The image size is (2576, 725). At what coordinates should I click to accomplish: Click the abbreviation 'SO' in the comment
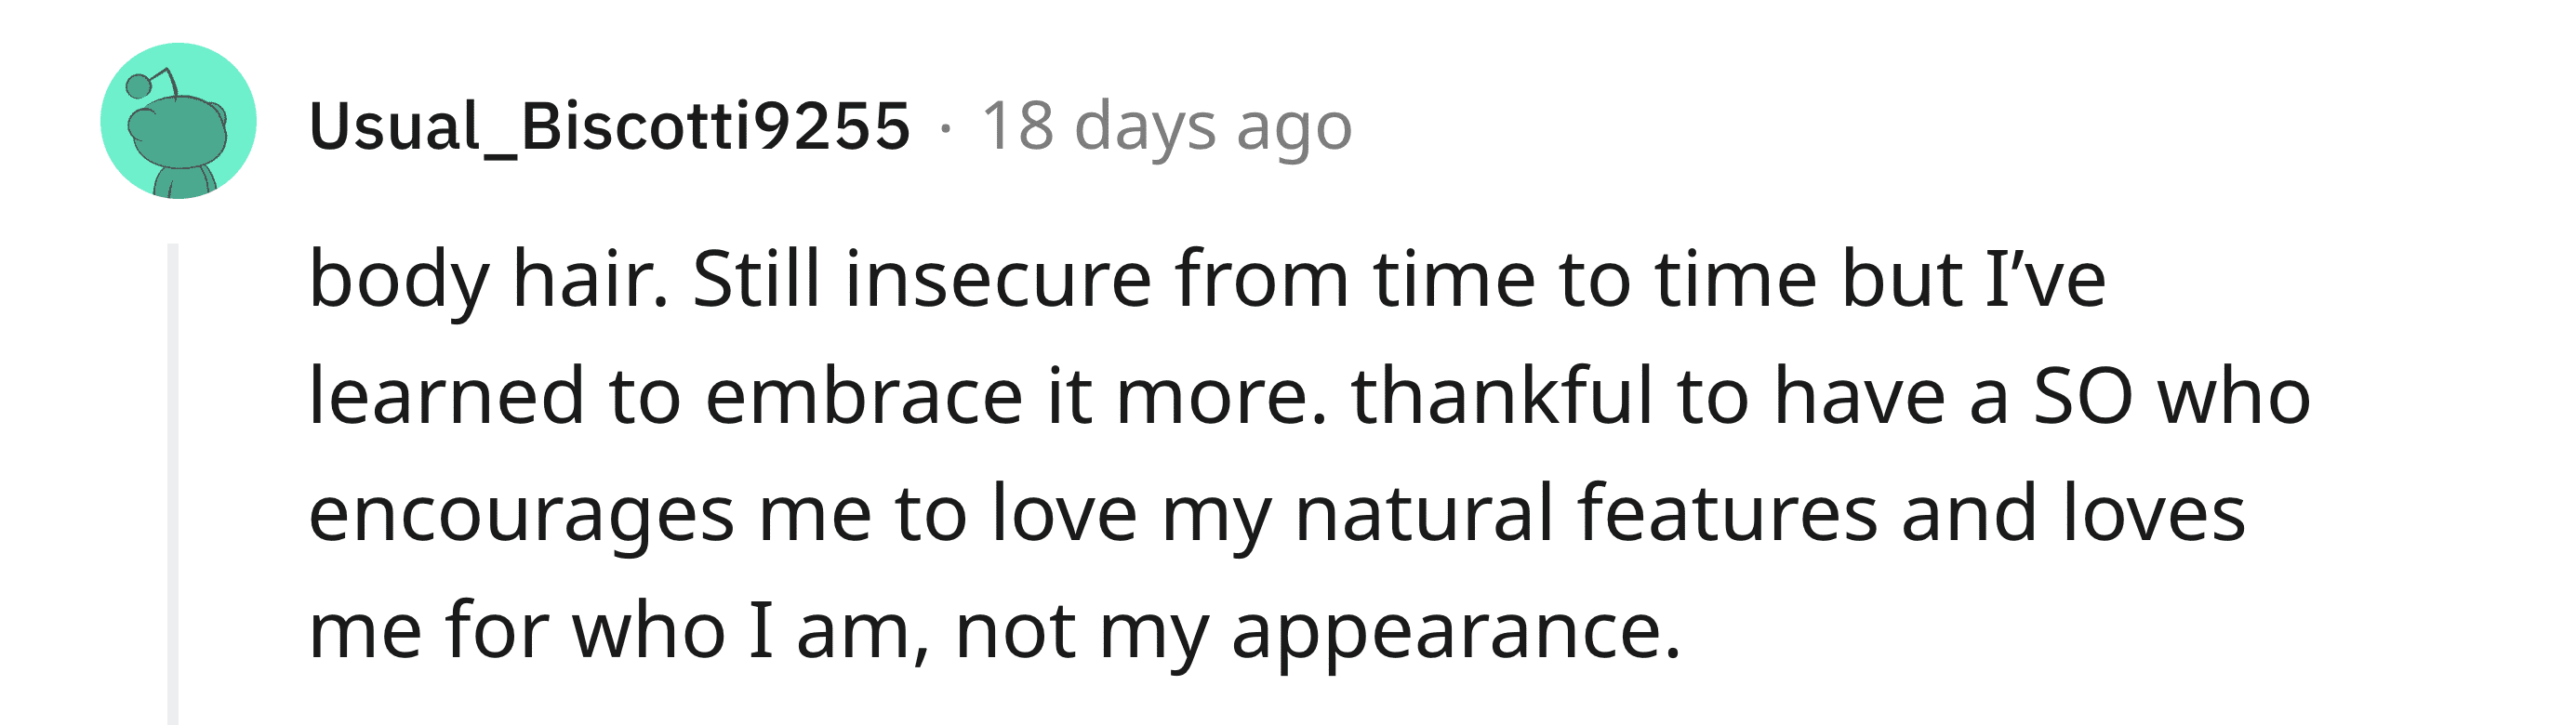(x=2084, y=397)
